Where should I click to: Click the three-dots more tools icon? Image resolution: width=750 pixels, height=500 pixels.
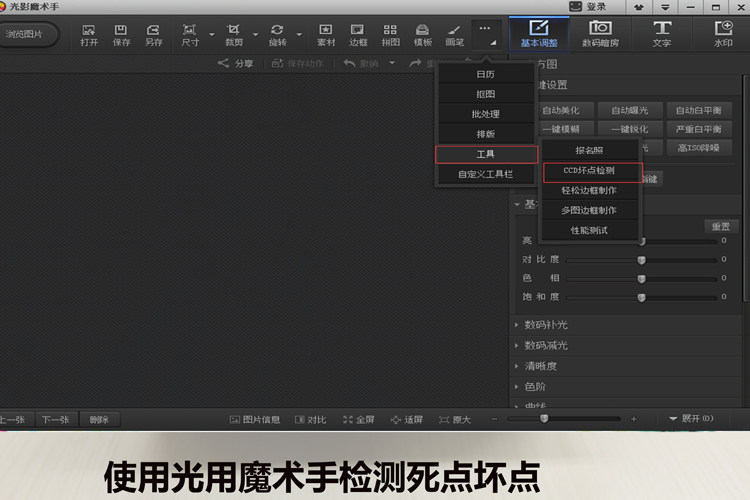(x=485, y=34)
